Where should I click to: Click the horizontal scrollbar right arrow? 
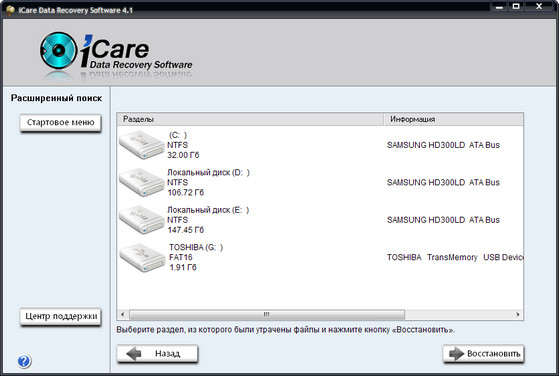tap(518, 314)
